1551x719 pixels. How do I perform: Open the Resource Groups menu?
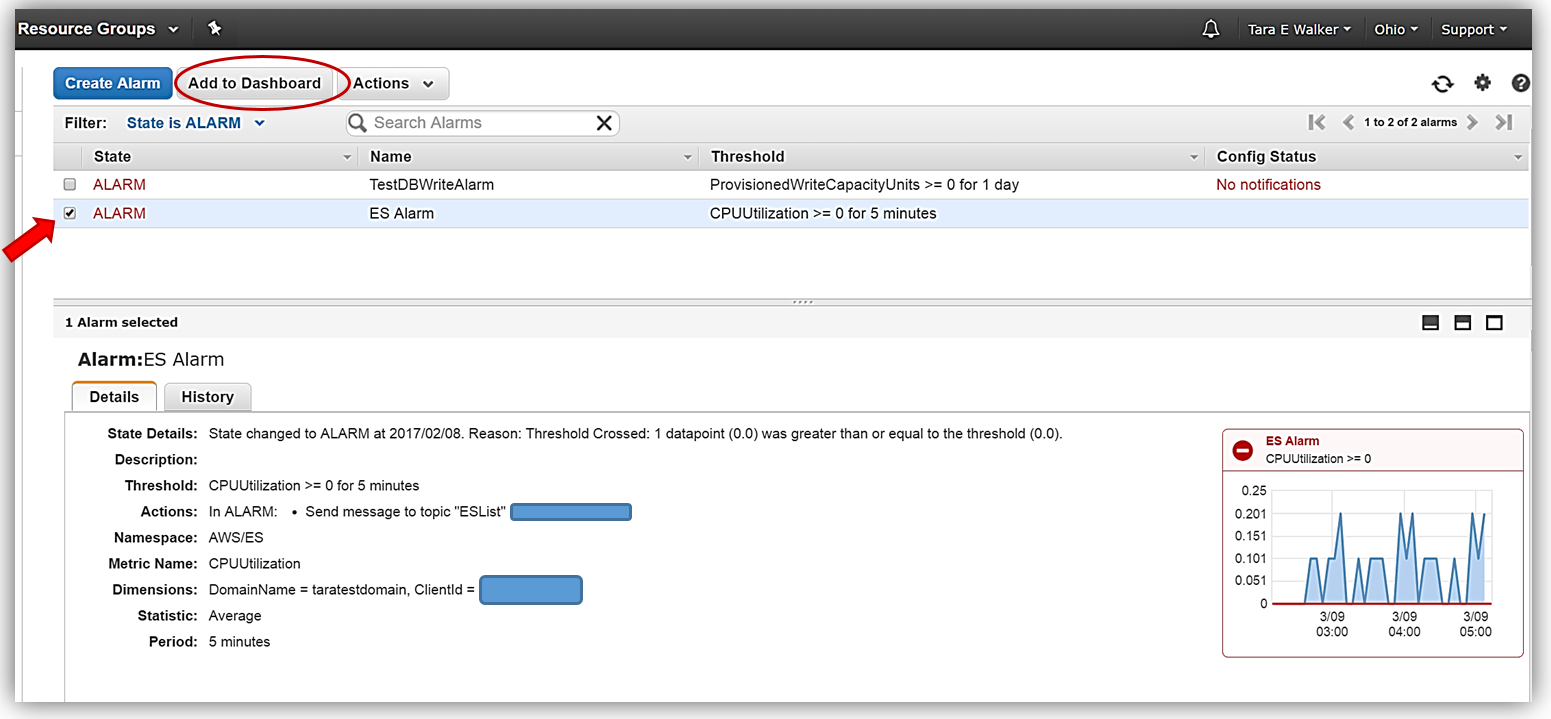pyautogui.click(x=97, y=29)
